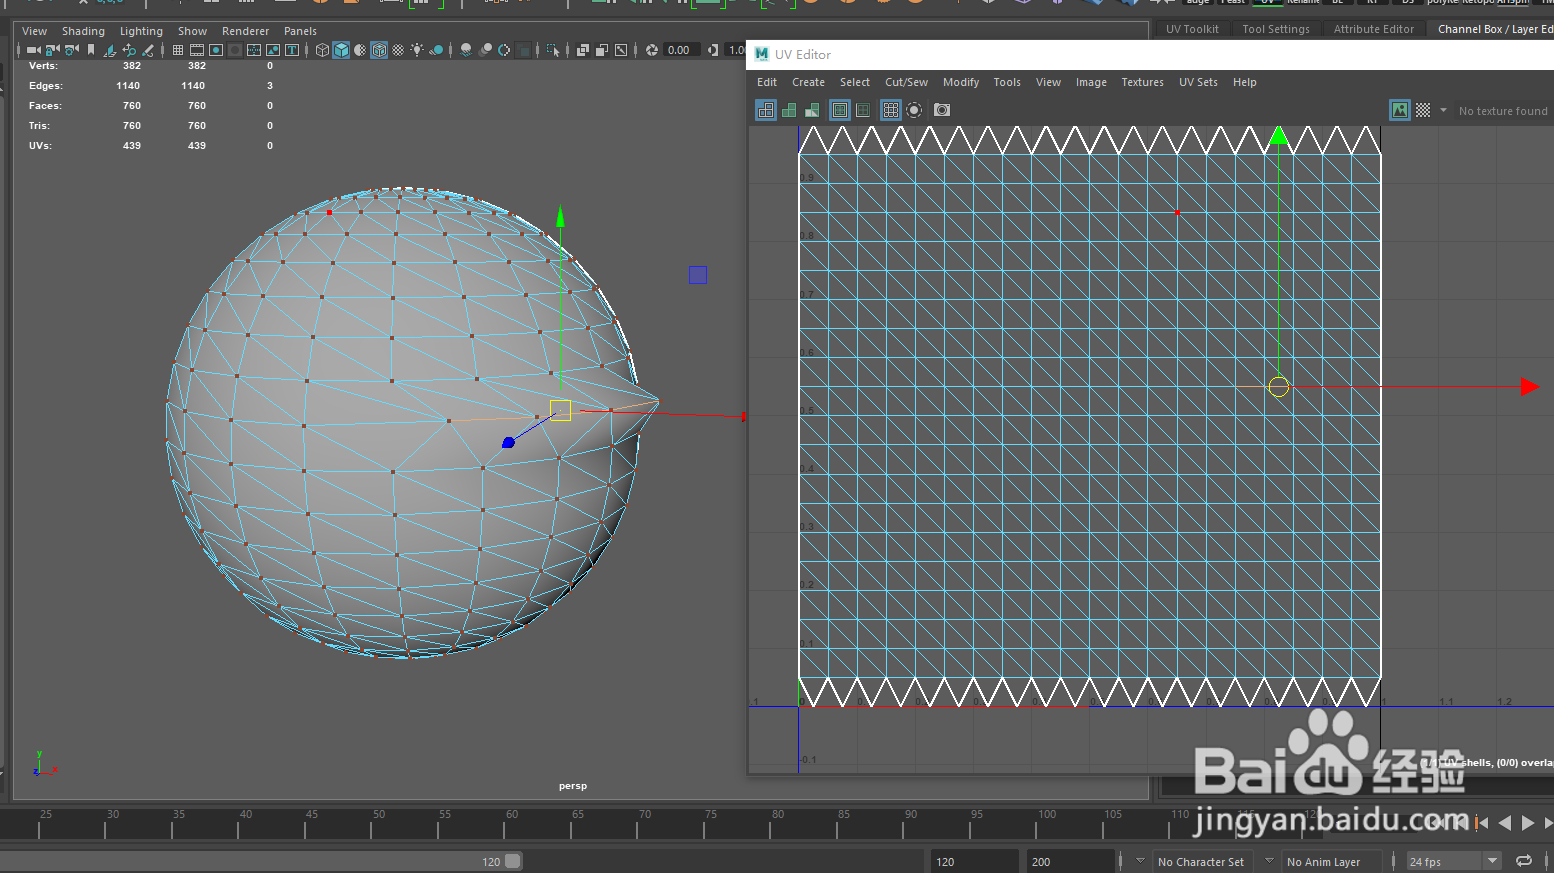Click the Exposure aperture icon
Image resolution: width=1554 pixels, height=873 pixels.
coord(652,50)
